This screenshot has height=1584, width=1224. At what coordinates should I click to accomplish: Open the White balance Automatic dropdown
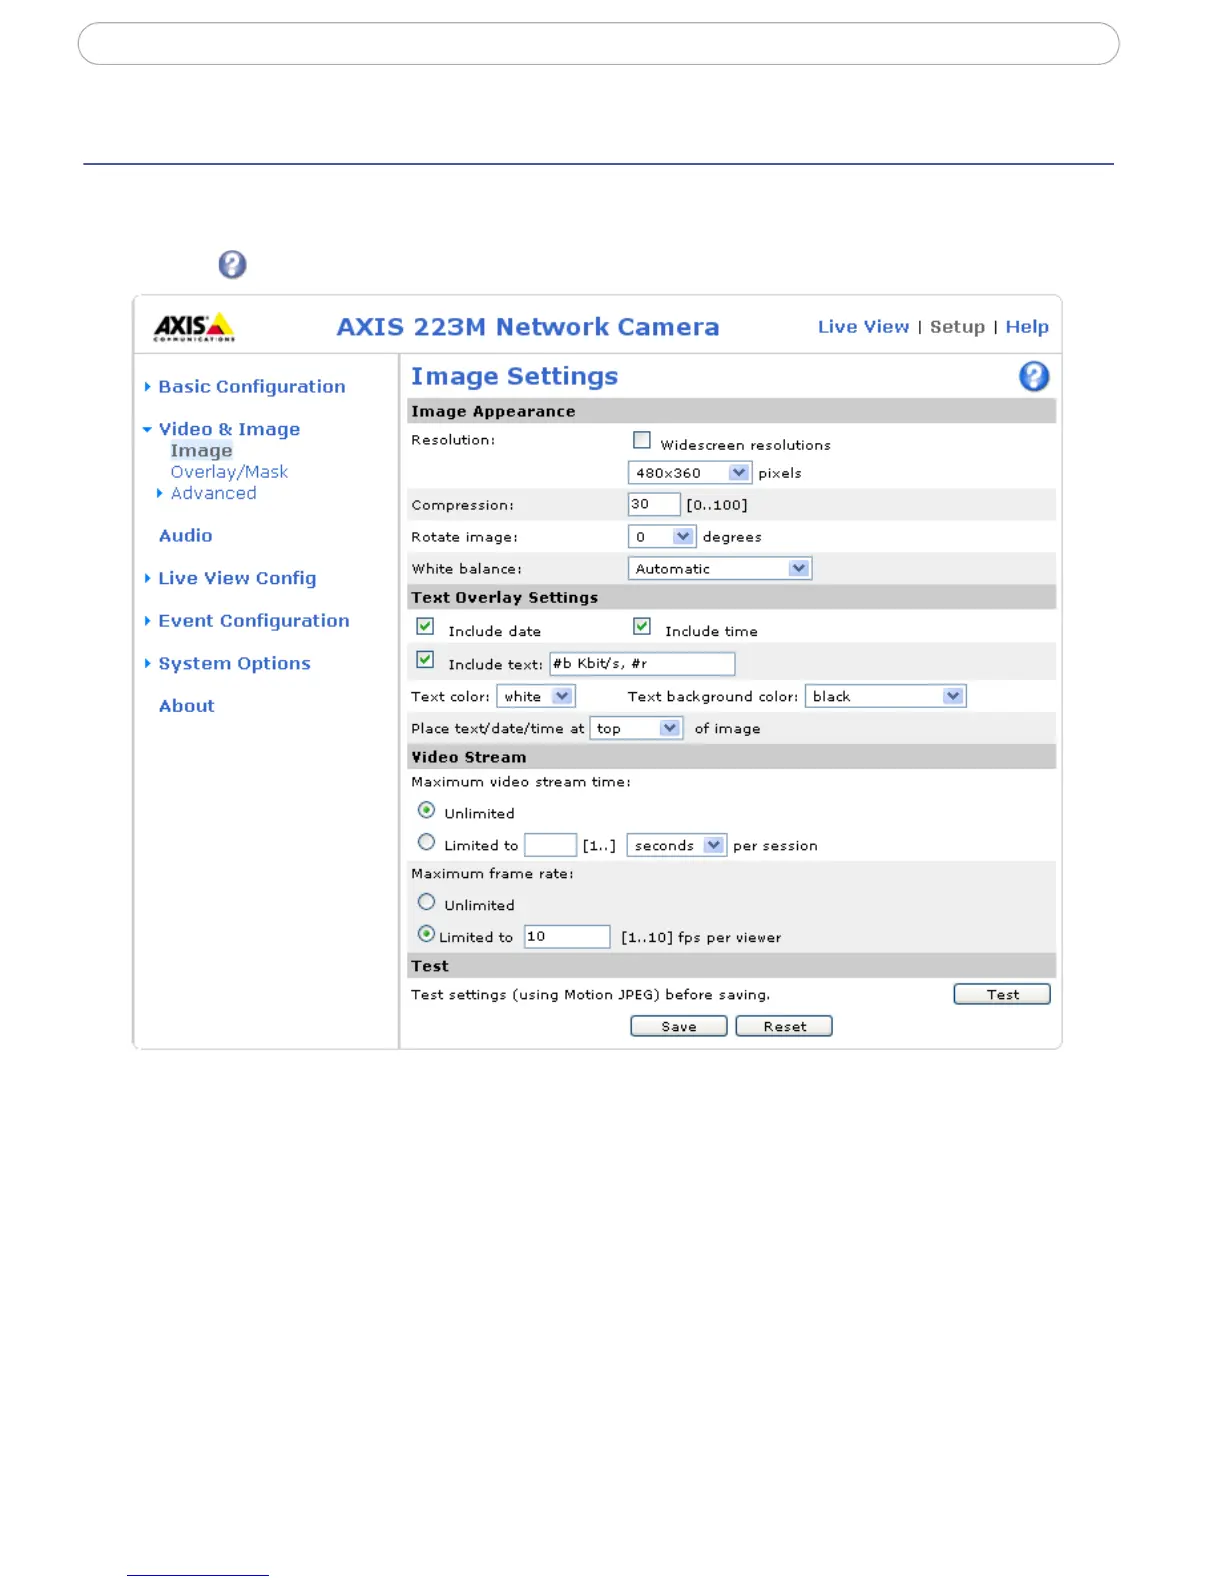(719, 569)
